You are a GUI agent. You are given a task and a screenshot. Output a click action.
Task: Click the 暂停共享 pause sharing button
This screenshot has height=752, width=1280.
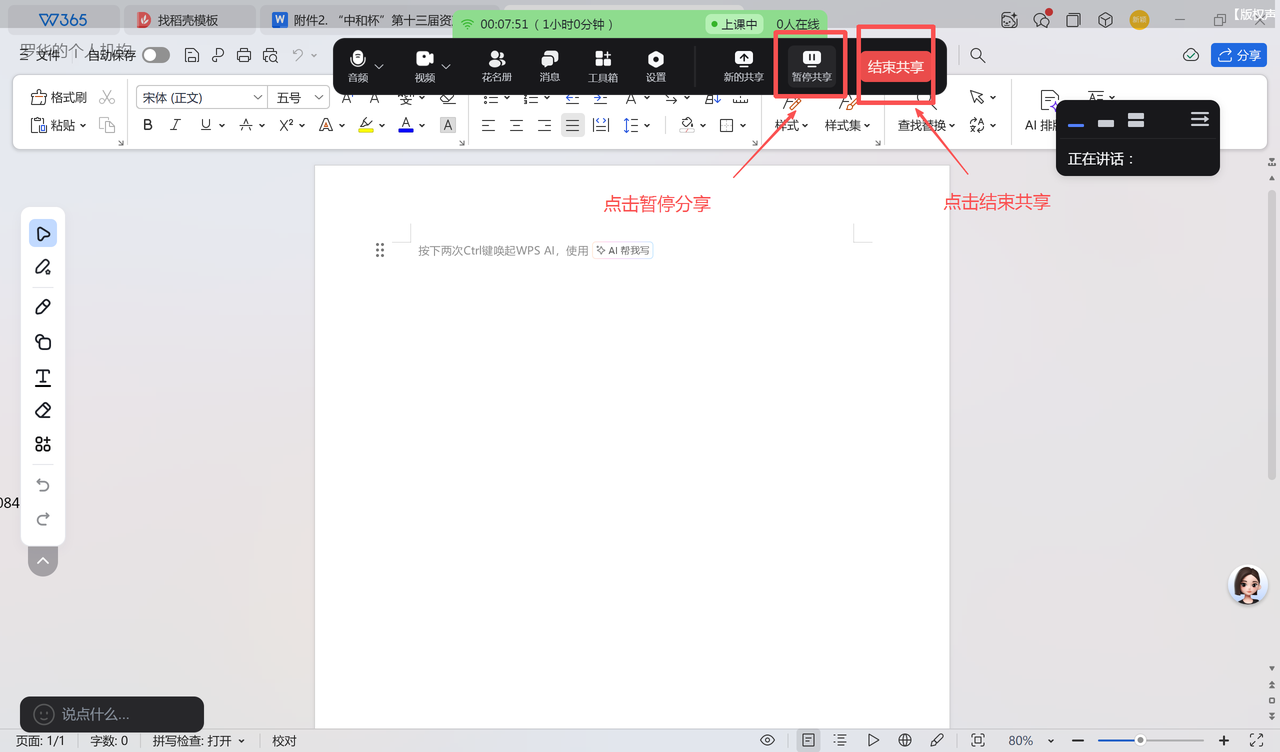[811, 66]
